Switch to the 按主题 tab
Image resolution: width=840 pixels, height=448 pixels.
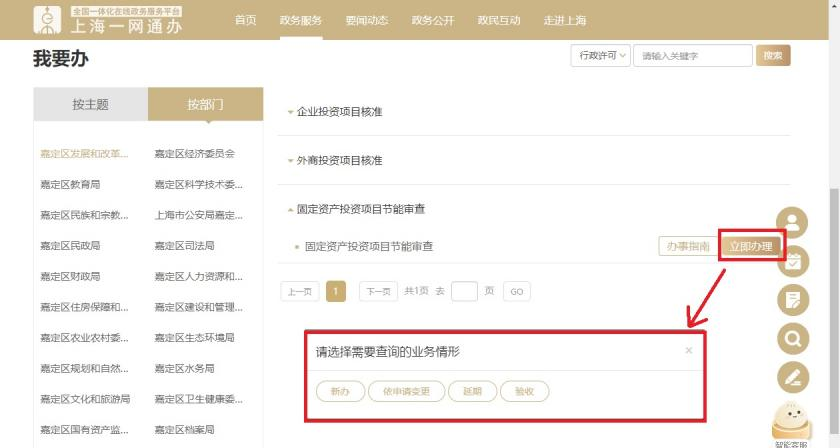(90, 105)
